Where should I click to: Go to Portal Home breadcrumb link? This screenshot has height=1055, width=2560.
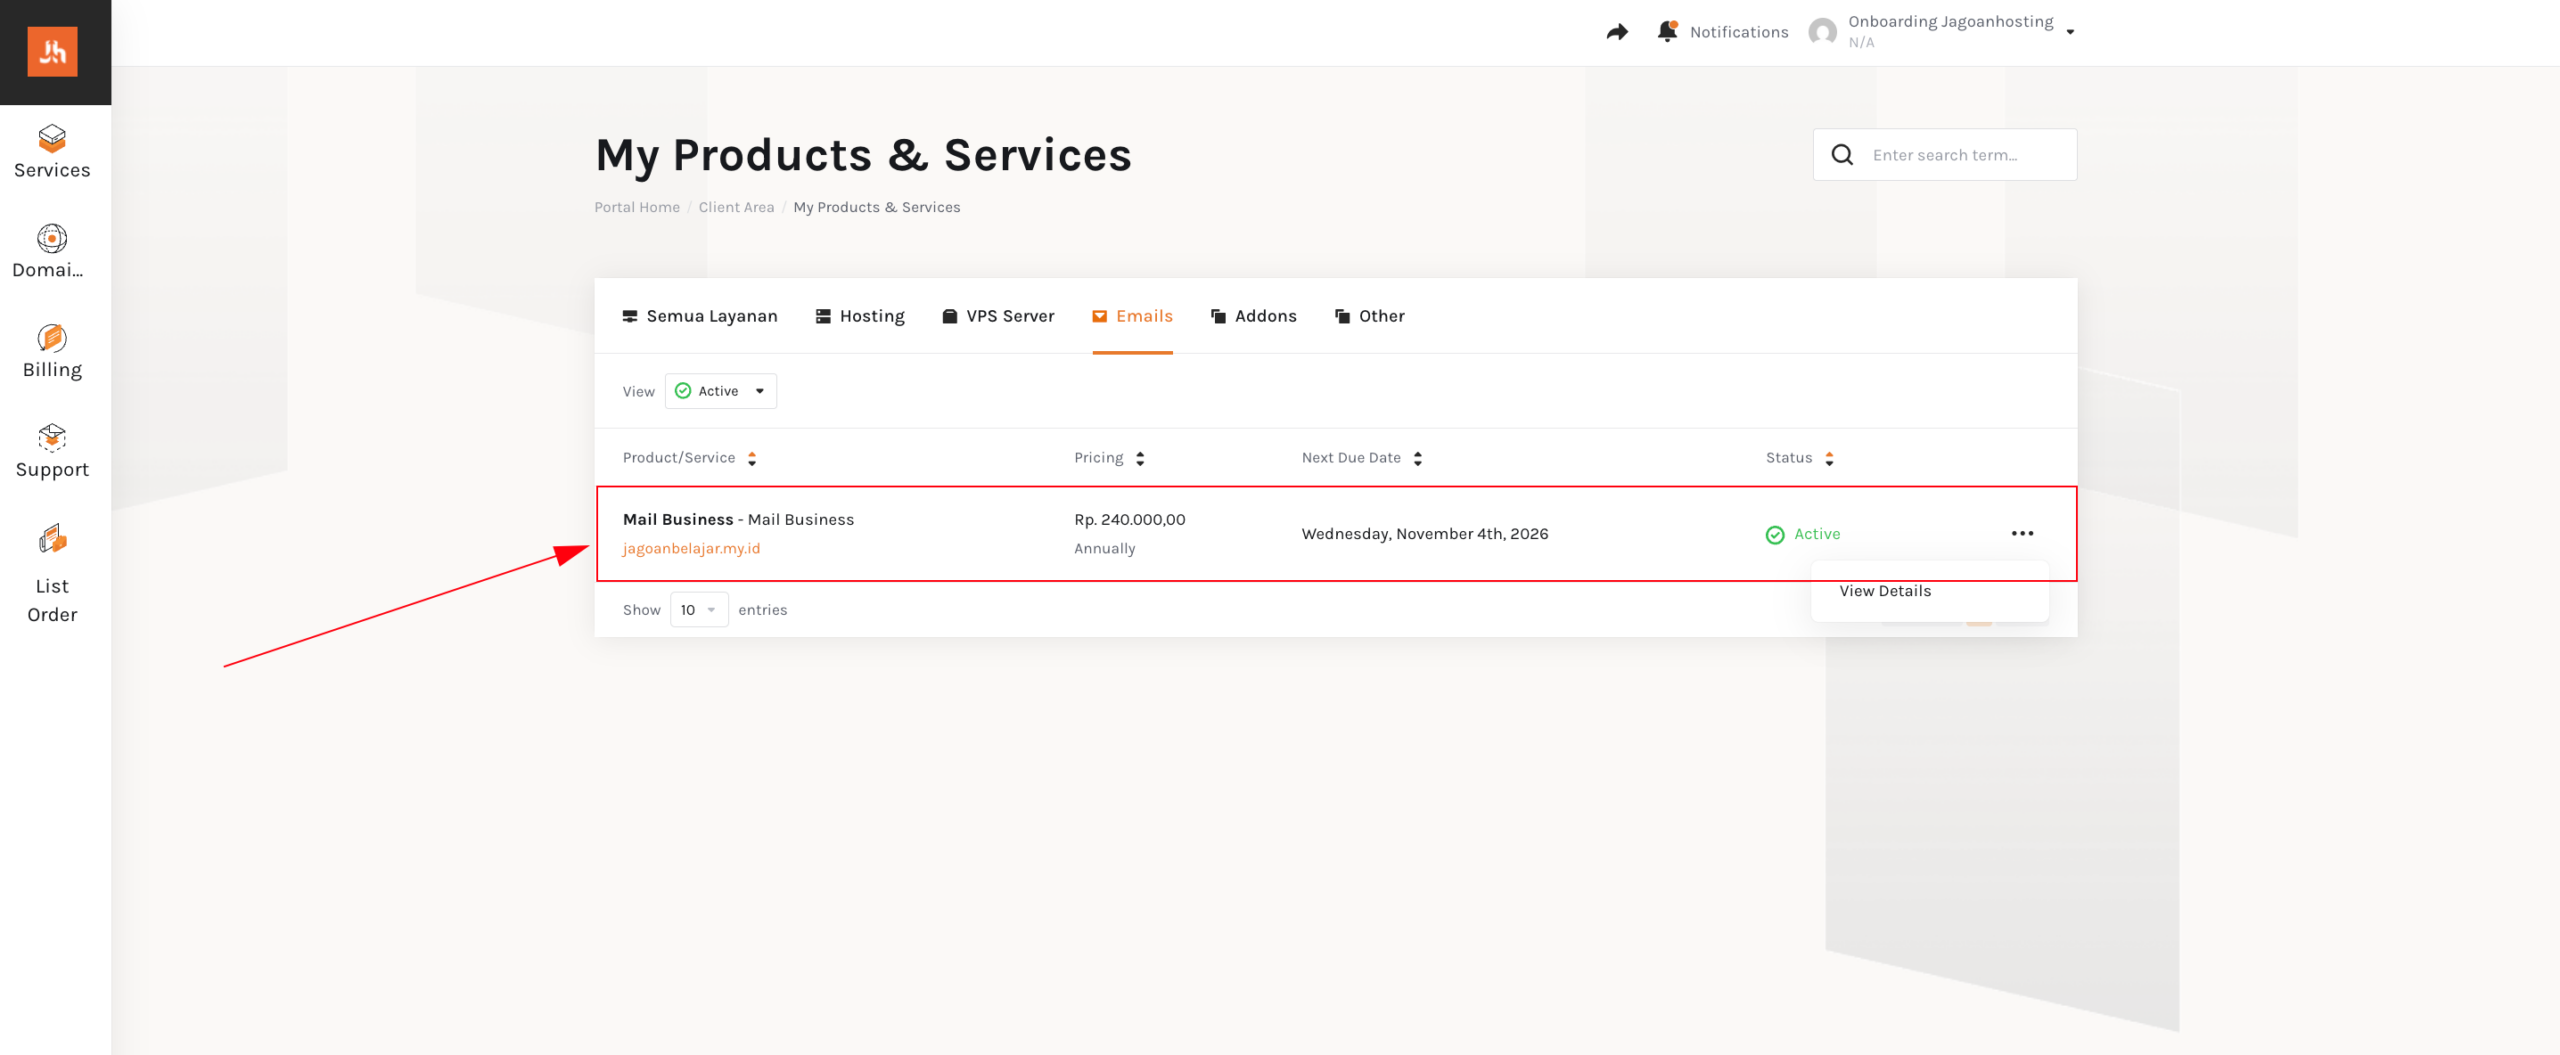pyautogui.click(x=637, y=207)
